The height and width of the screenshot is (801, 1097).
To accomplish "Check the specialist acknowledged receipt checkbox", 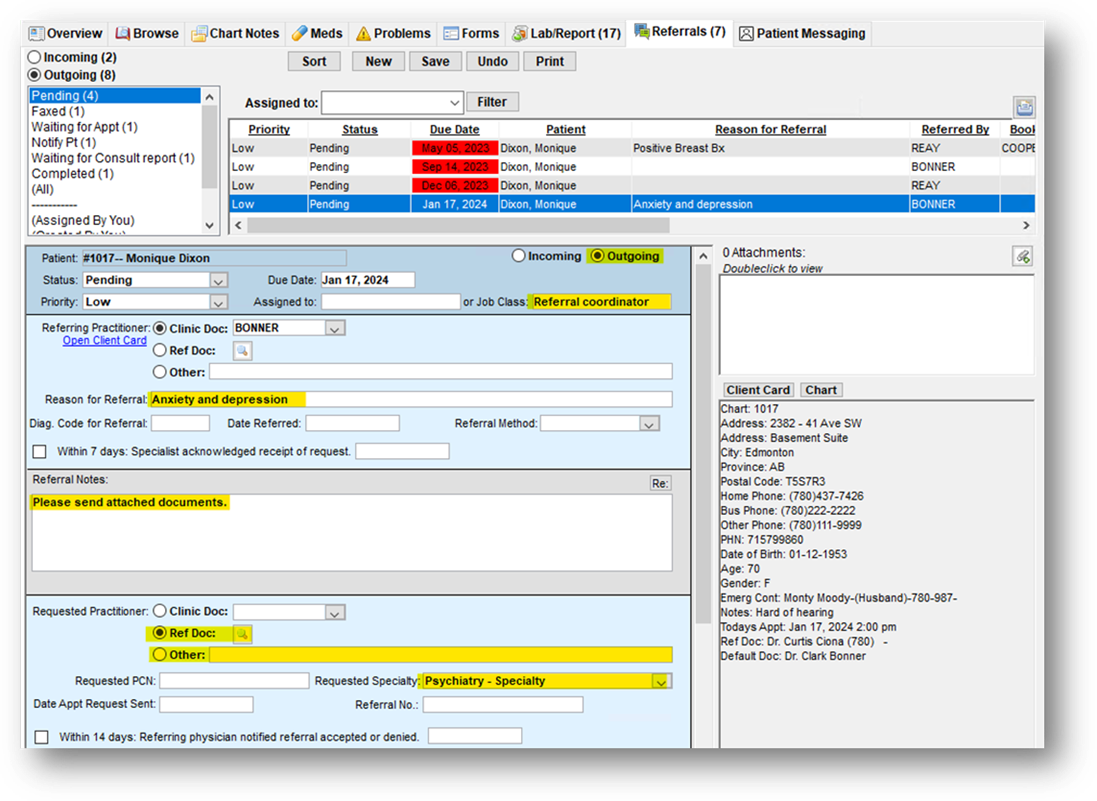I will click(x=39, y=450).
